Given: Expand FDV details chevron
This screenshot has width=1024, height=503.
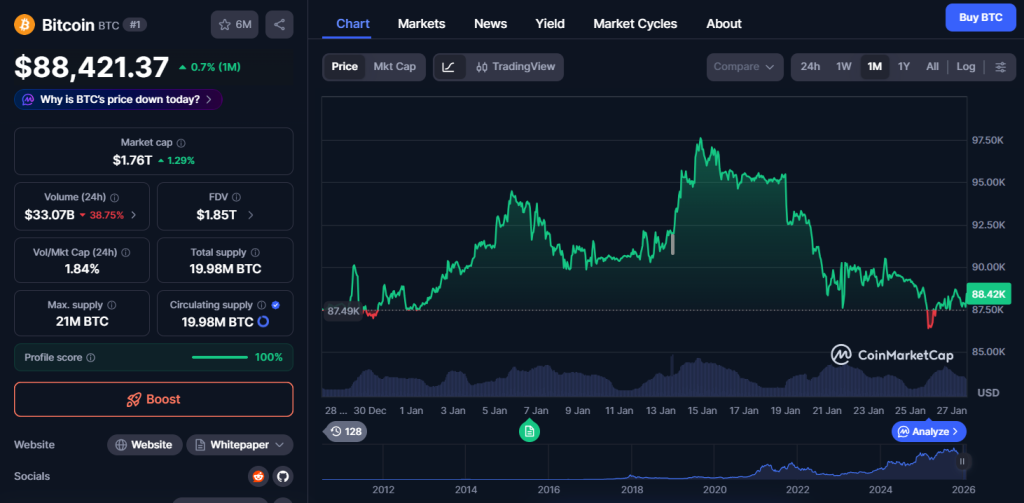Looking at the screenshot, I should pyautogui.click(x=251, y=215).
